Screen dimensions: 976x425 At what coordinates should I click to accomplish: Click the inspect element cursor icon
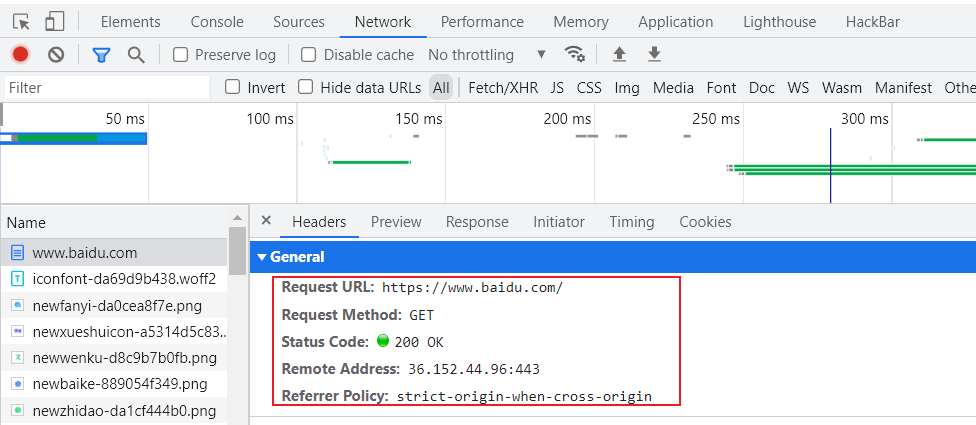pyautogui.click(x=21, y=22)
